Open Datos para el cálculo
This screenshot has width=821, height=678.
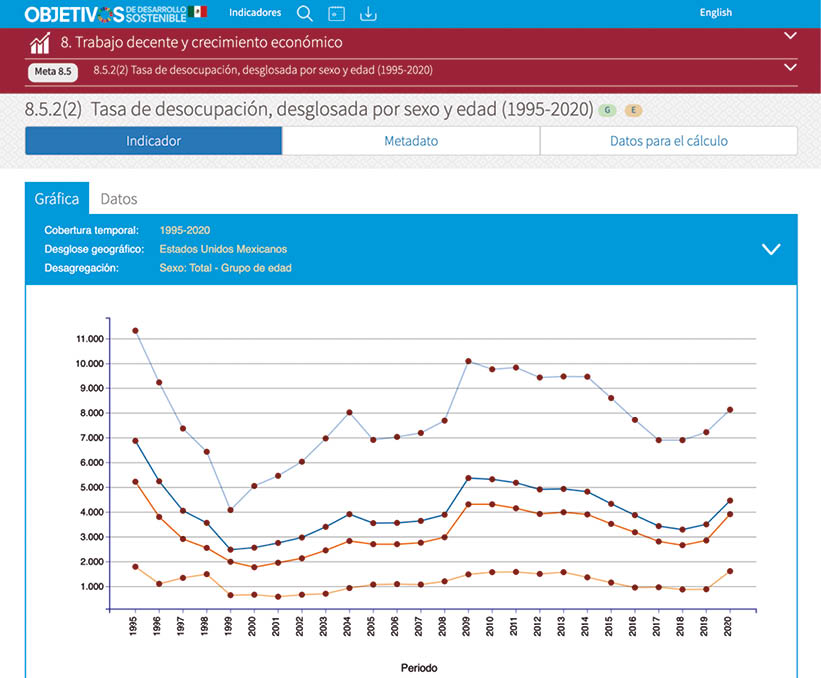point(668,141)
